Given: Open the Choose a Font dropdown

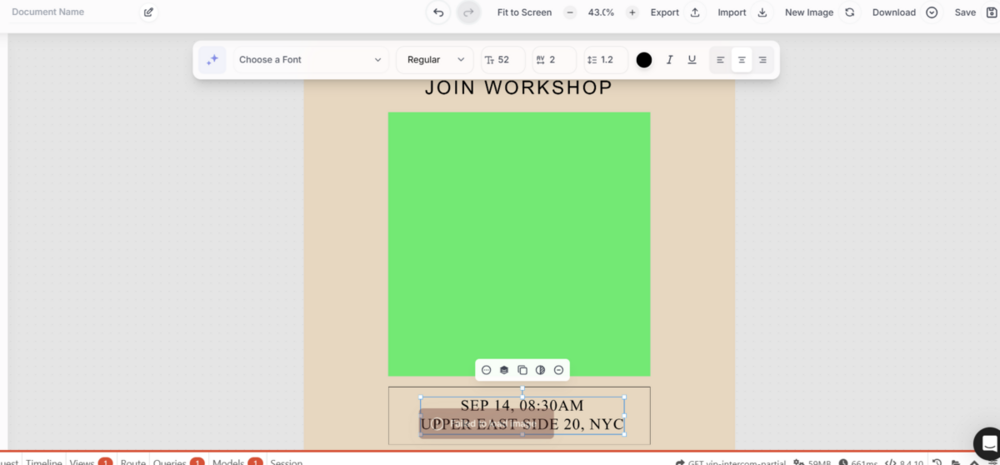Looking at the screenshot, I should [x=311, y=59].
